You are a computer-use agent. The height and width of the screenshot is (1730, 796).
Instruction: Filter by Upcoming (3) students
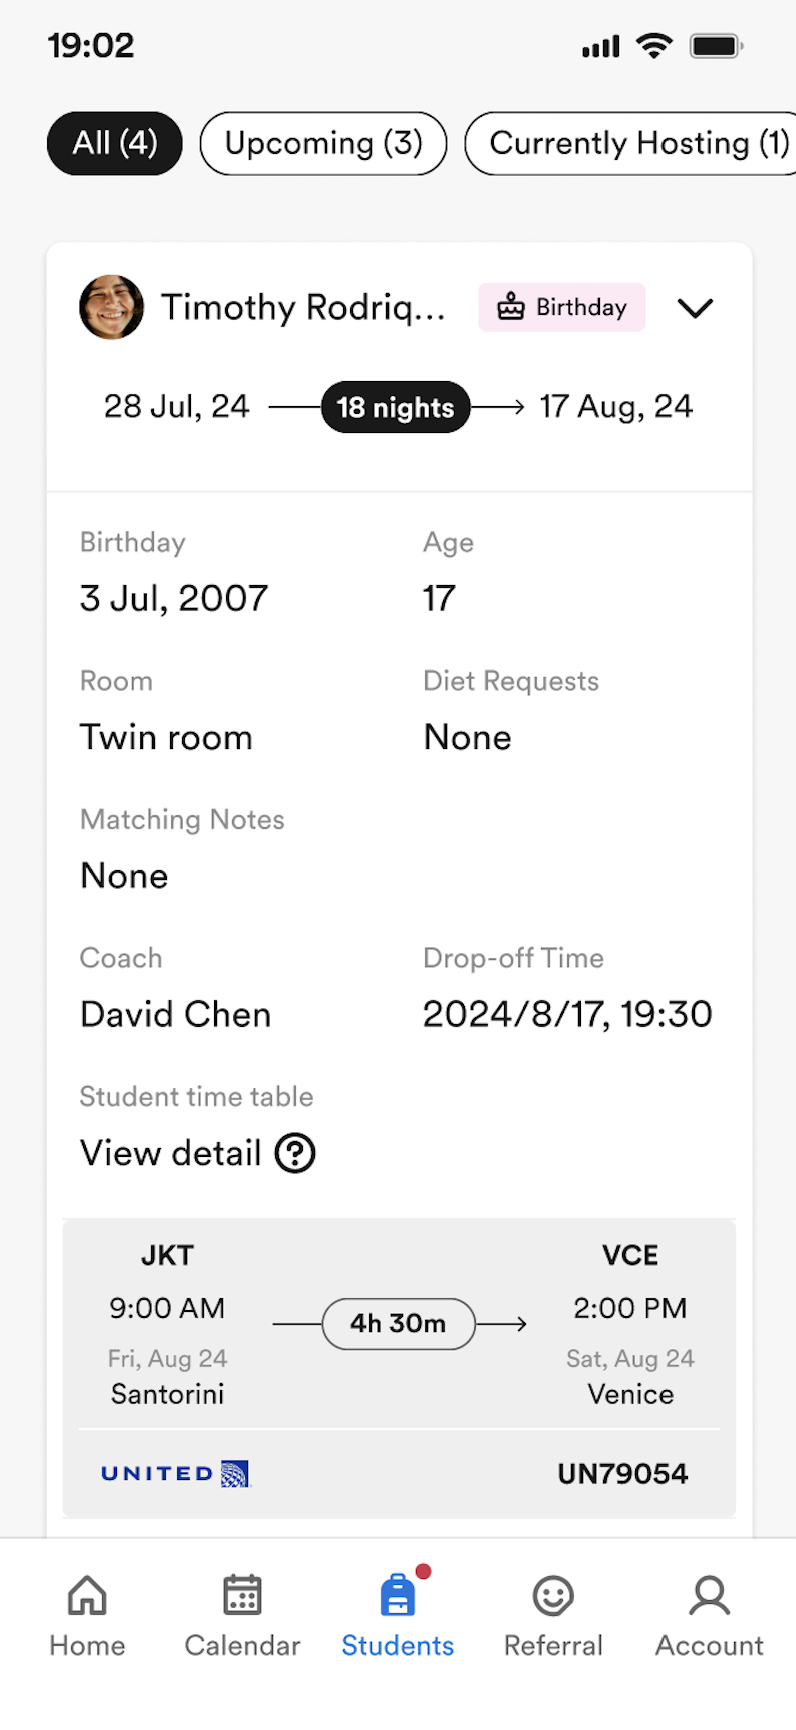tap(323, 144)
